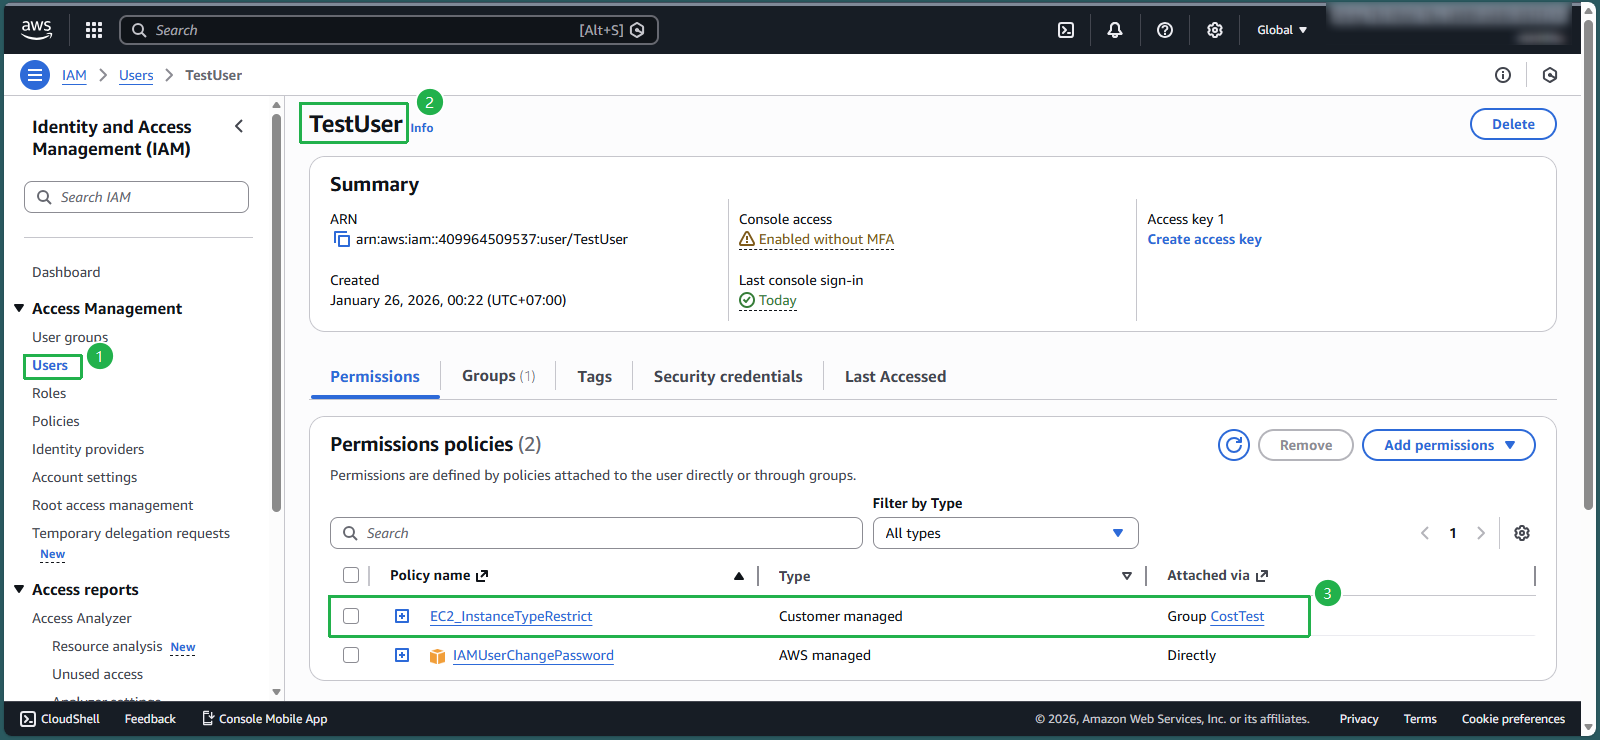Open the table preferences gear icon

pos(1522,533)
